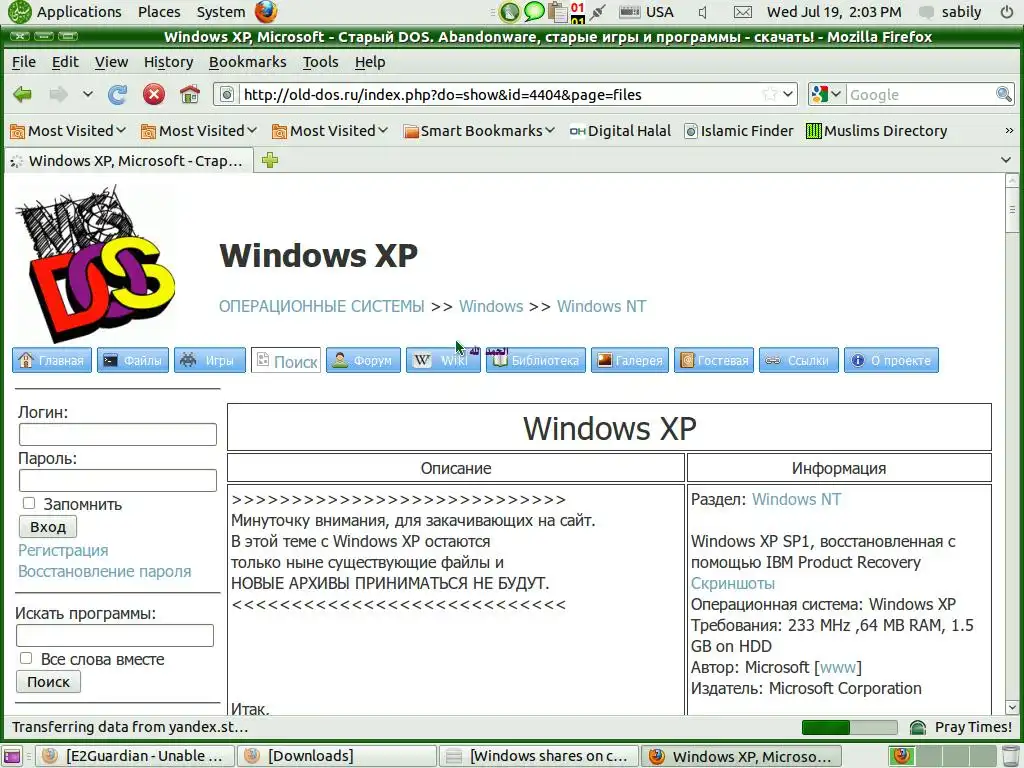Click the page loading progress bar
Image resolution: width=1024 pixels, height=768 pixels.
point(849,727)
